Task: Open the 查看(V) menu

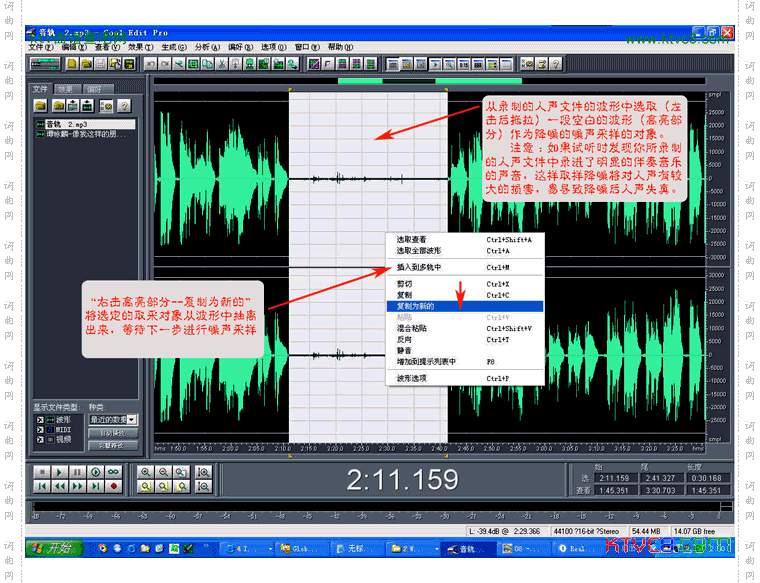Action: (x=107, y=47)
